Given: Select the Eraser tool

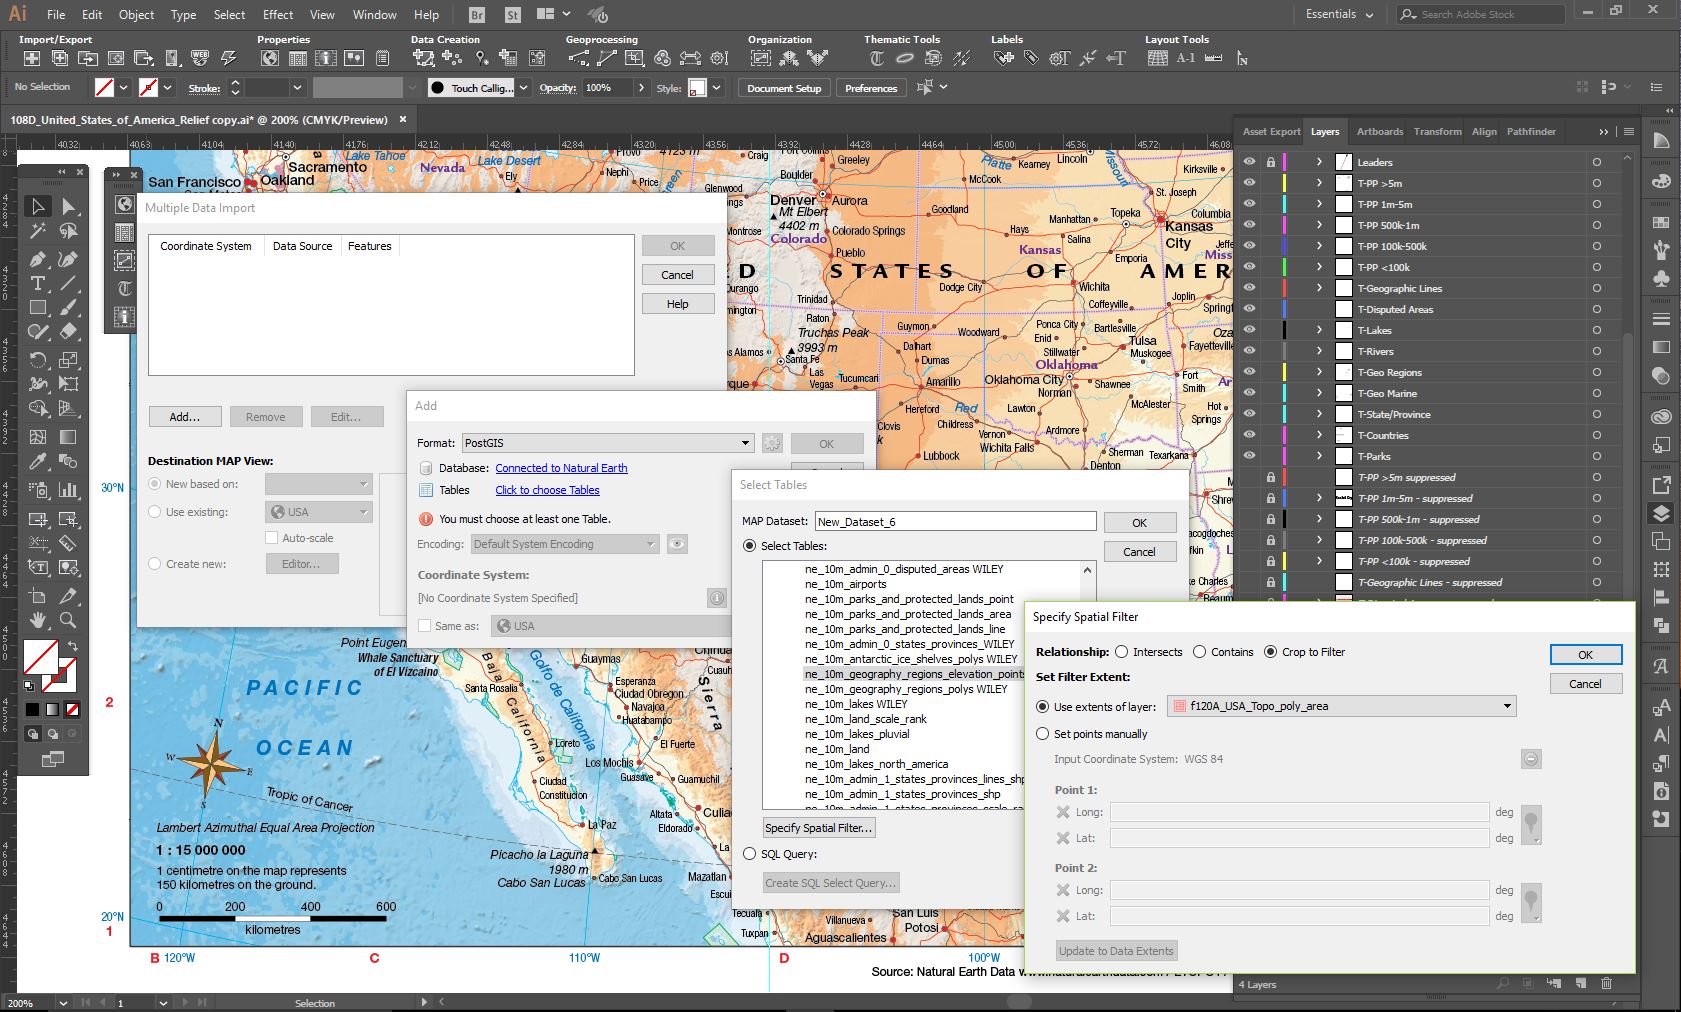Looking at the screenshot, I should tap(68, 332).
